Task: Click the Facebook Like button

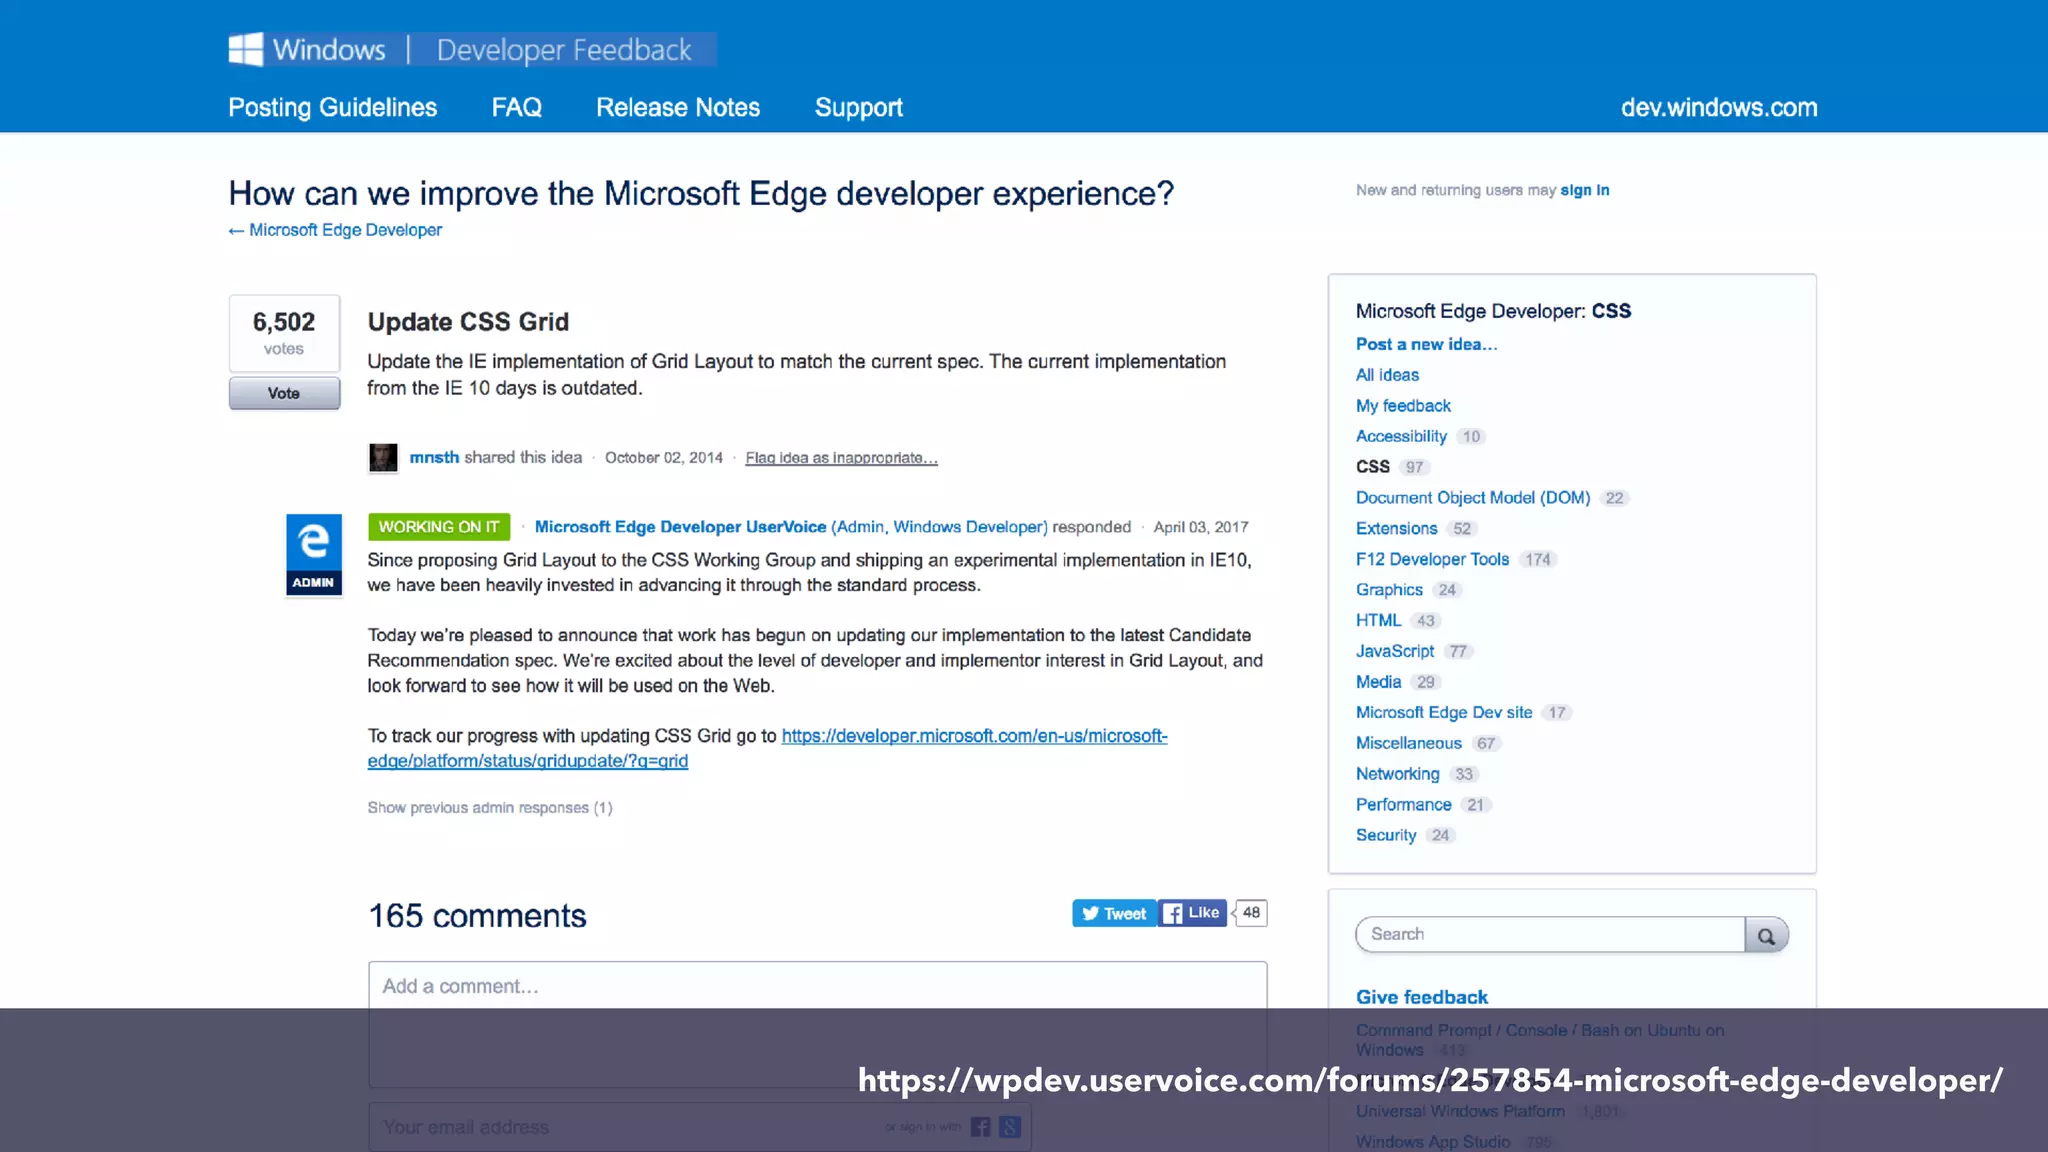Action: (1192, 913)
